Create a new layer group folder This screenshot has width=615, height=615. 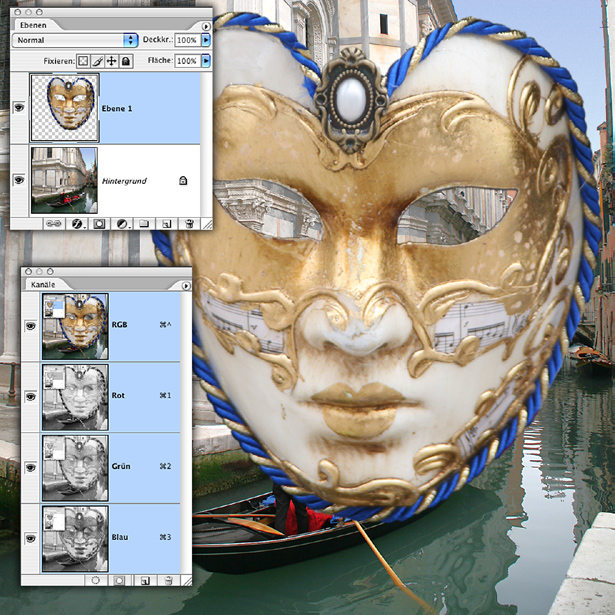click(145, 224)
